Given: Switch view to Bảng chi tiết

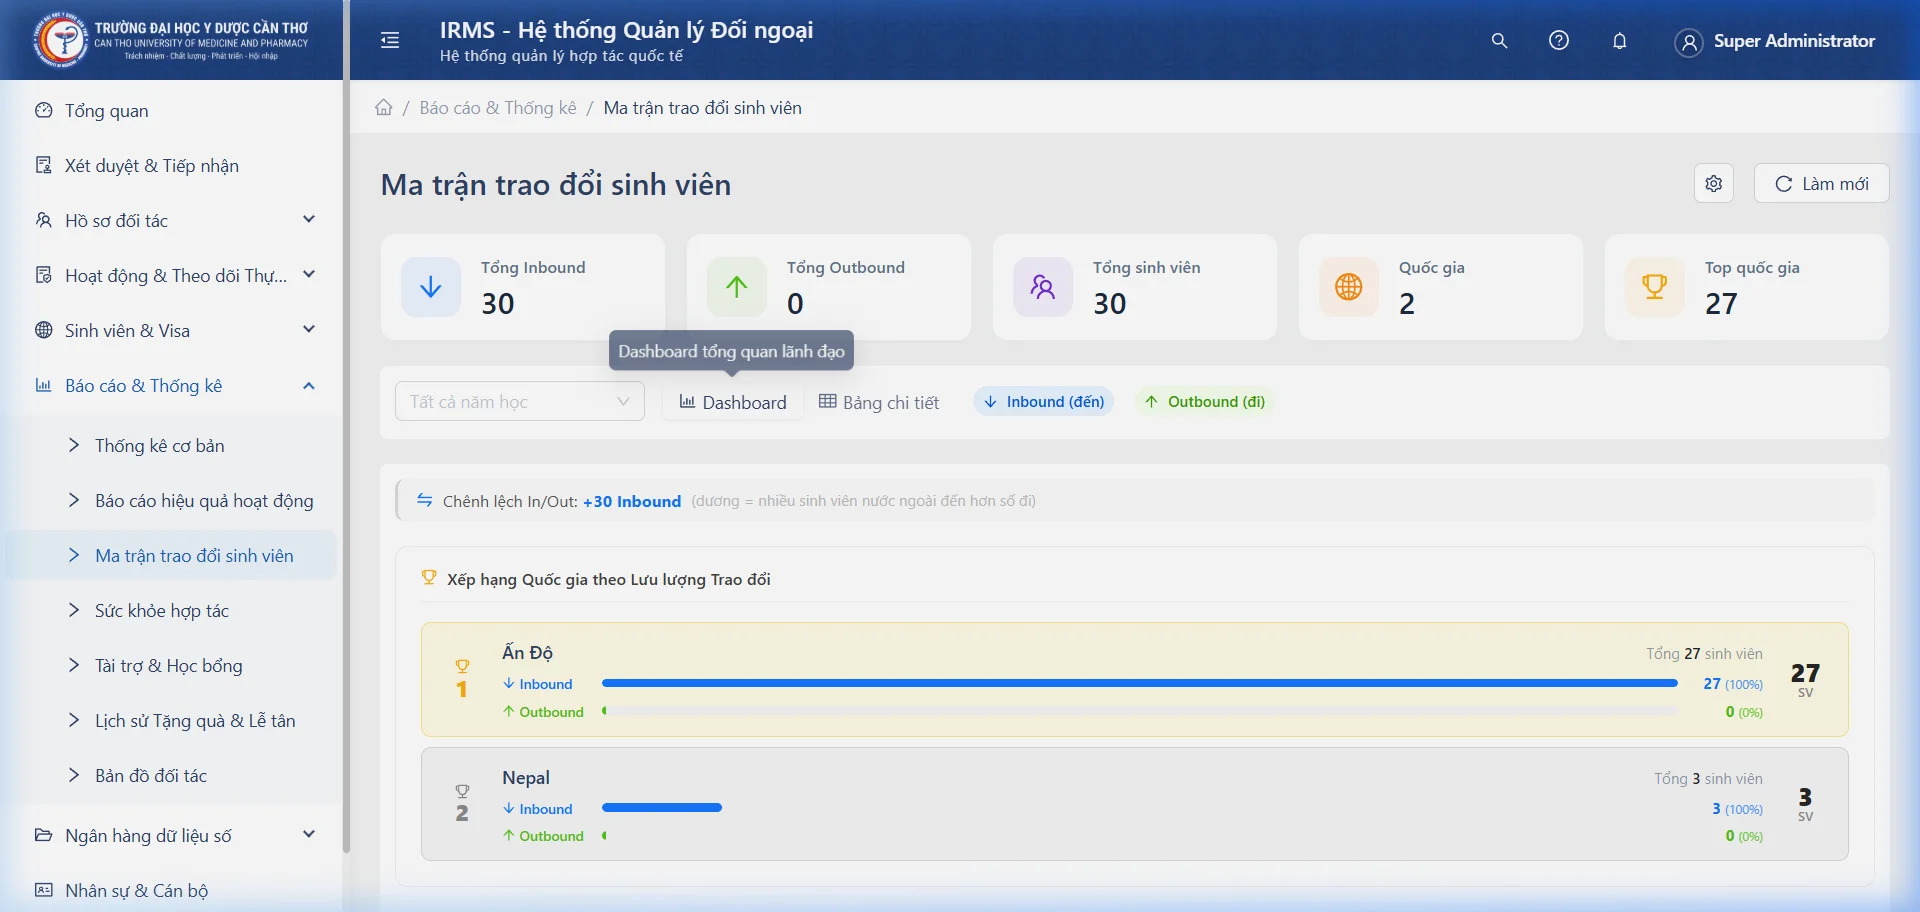Looking at the screenshot, I should [879, 402].
